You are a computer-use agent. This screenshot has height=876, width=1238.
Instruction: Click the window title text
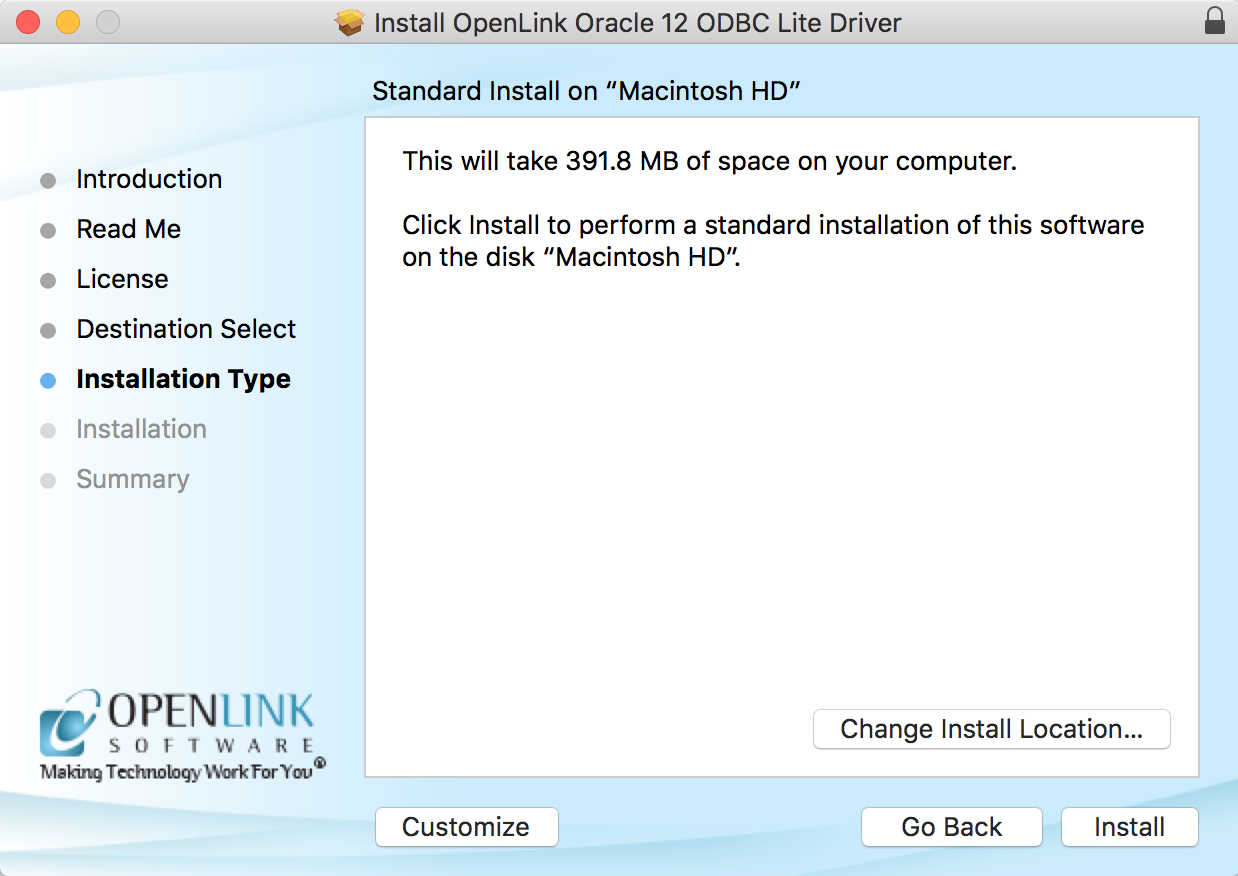coord(637,22)
